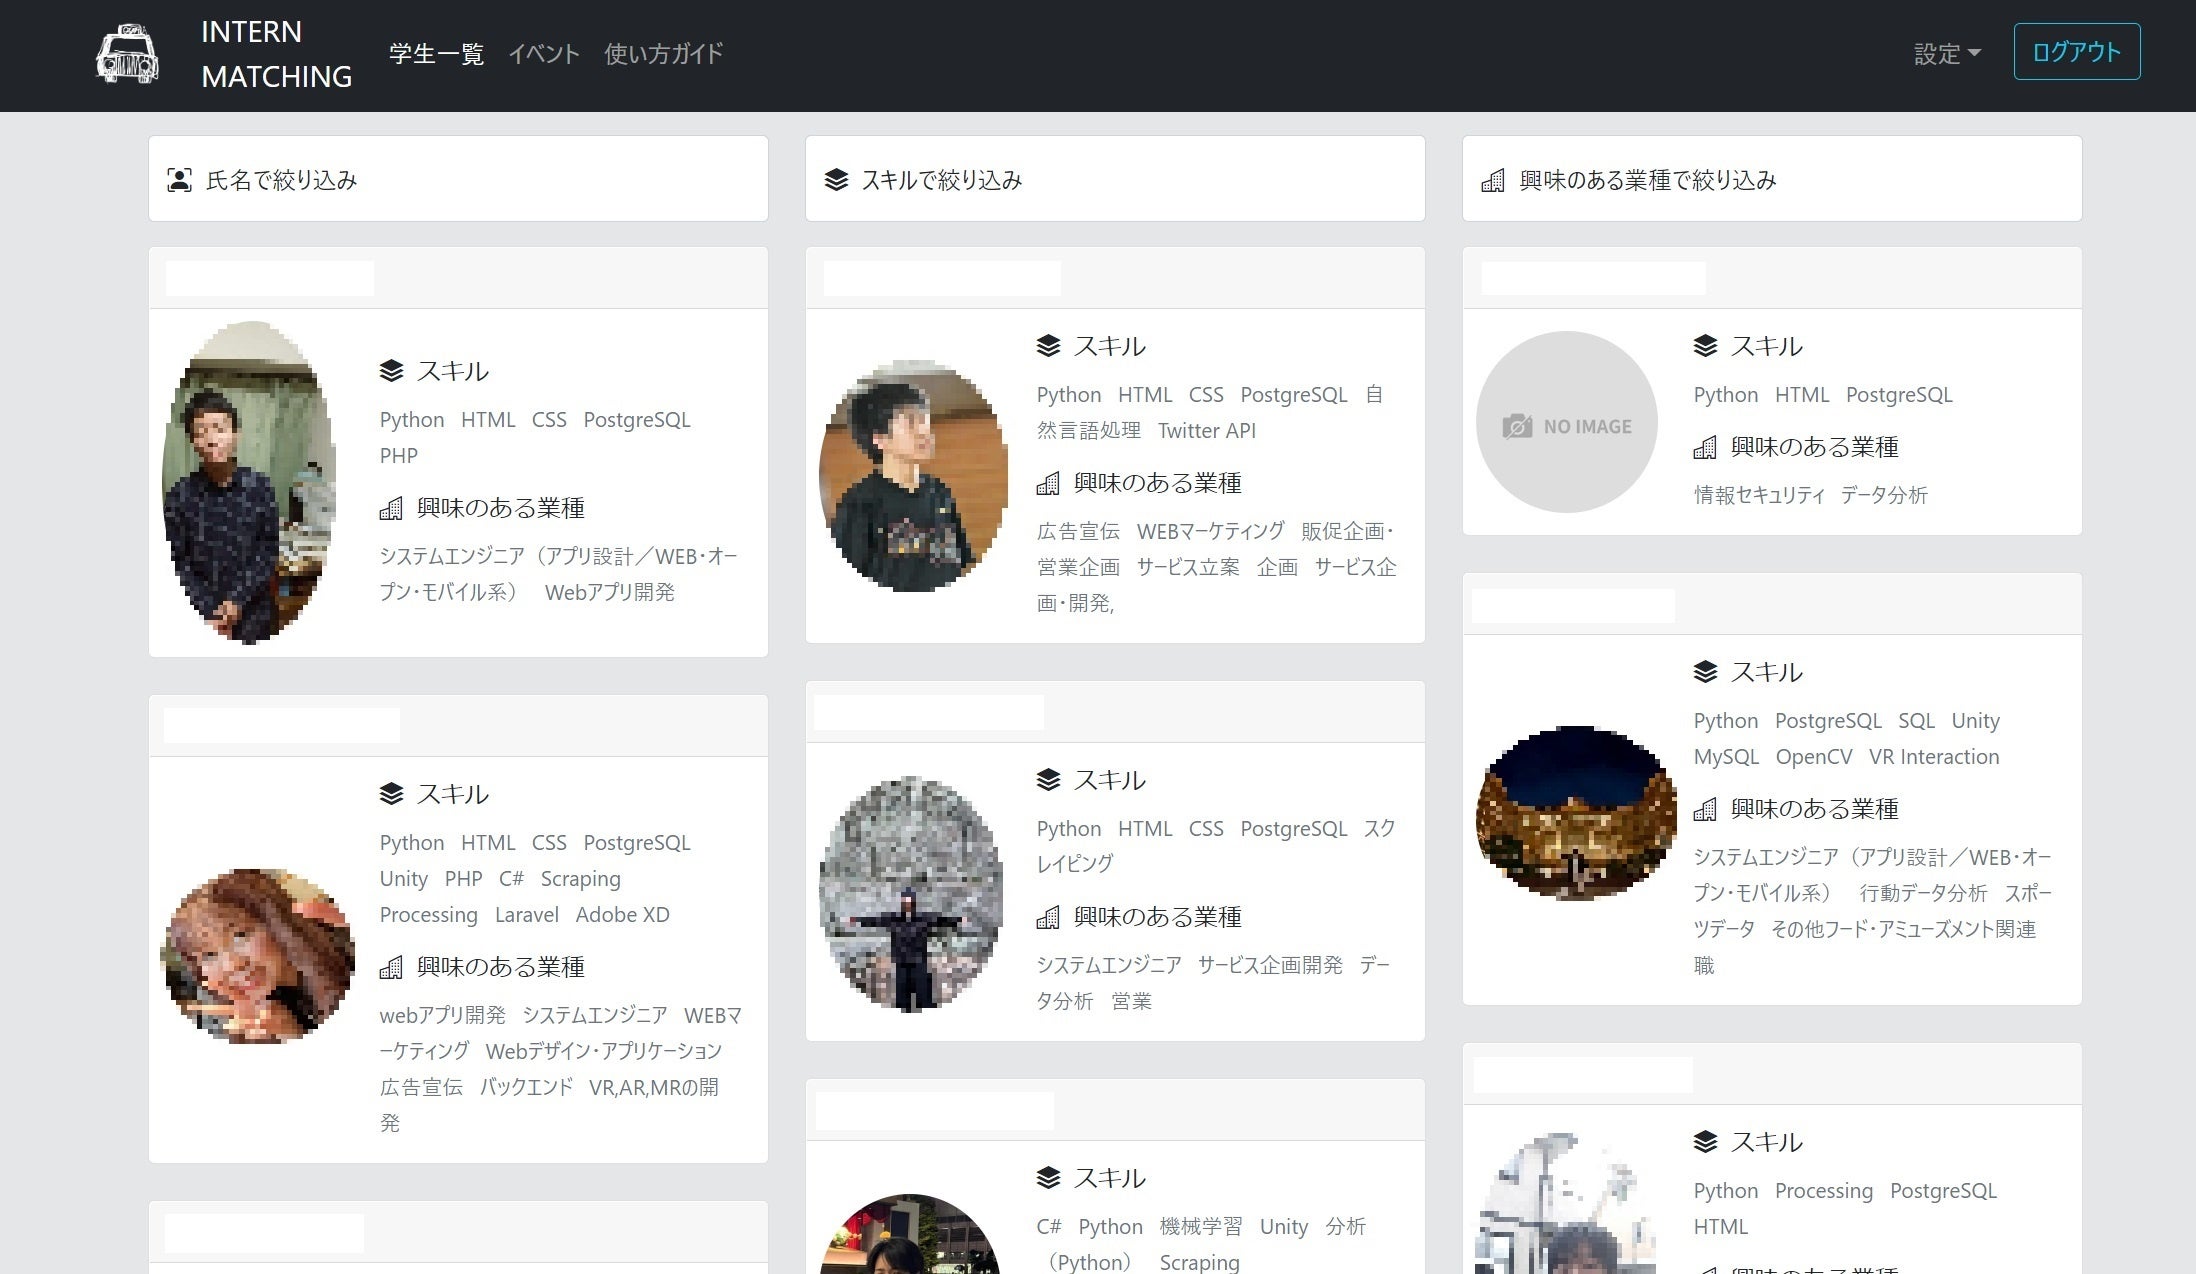Click the layers icon beside スキルで絞り込み
This screenshot has width=2196, height=1274.
click(835, 179)
